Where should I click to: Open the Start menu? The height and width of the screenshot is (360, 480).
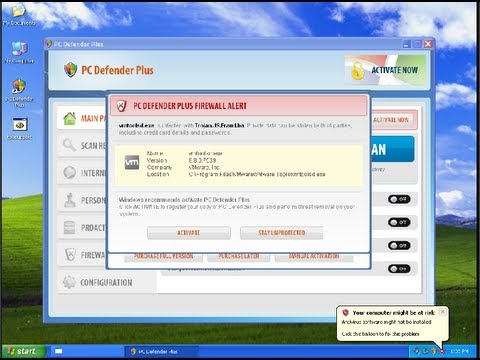(23, 351)
